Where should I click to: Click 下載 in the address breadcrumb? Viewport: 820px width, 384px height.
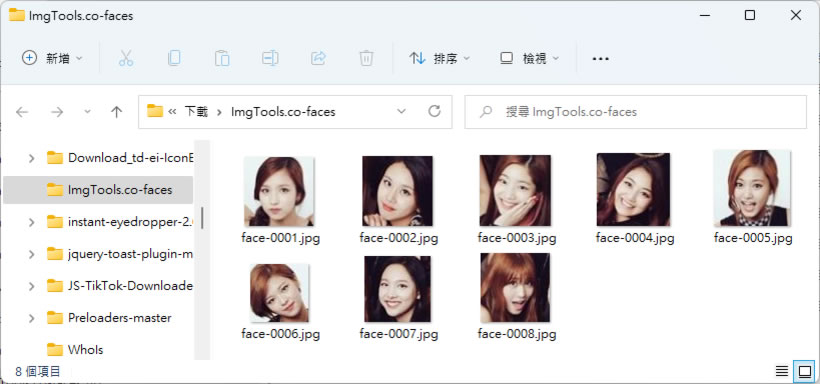(196, 111)
